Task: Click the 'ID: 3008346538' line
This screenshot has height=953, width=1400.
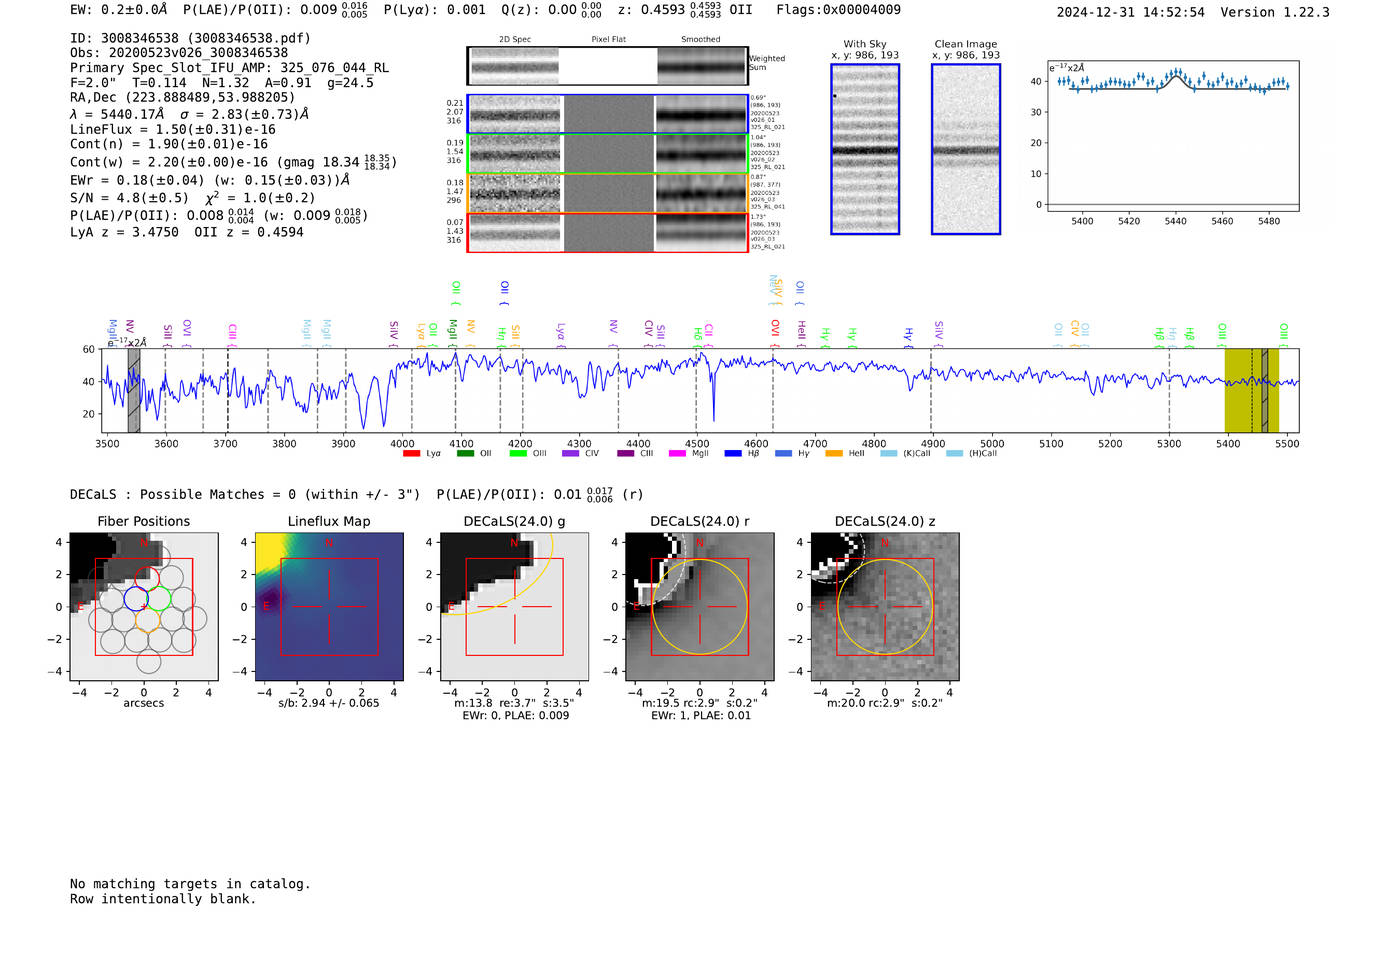Action: [x=190, y=38]
